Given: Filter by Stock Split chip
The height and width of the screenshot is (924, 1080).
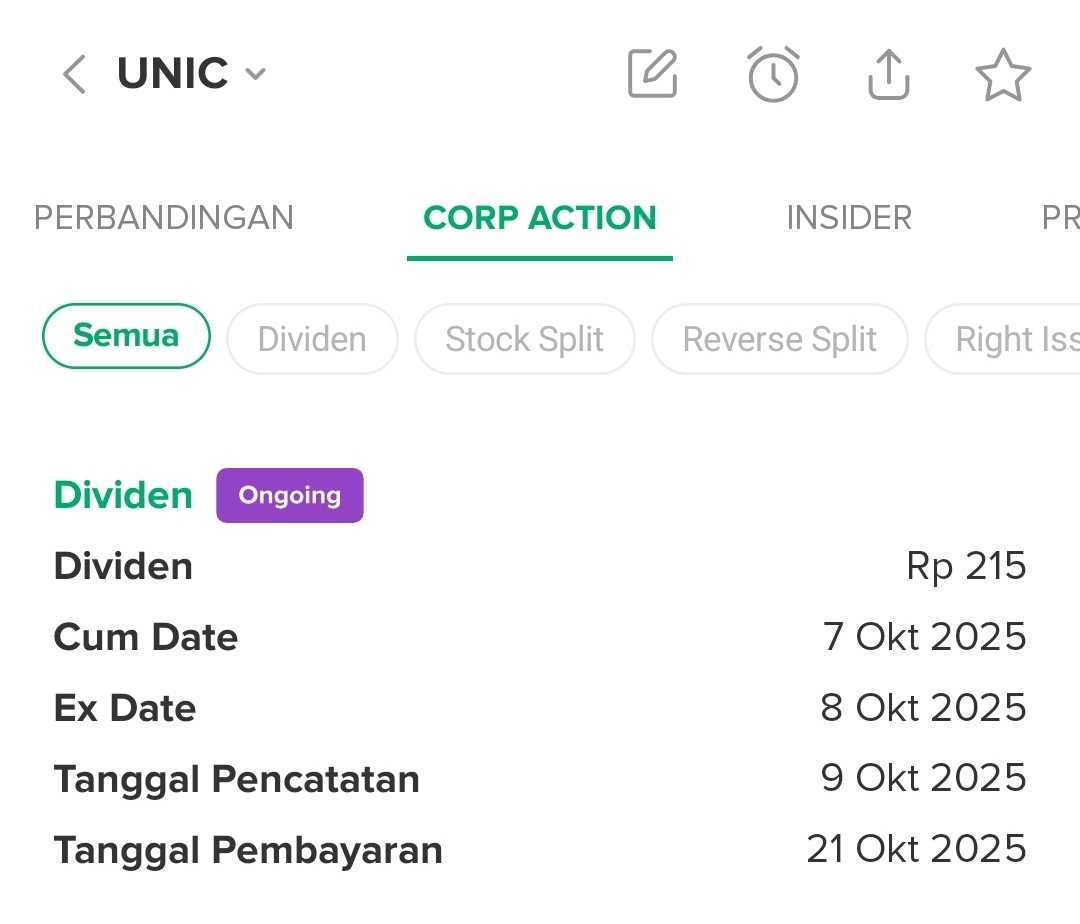Looking at the screenshot, I should (x=524, y=339).
